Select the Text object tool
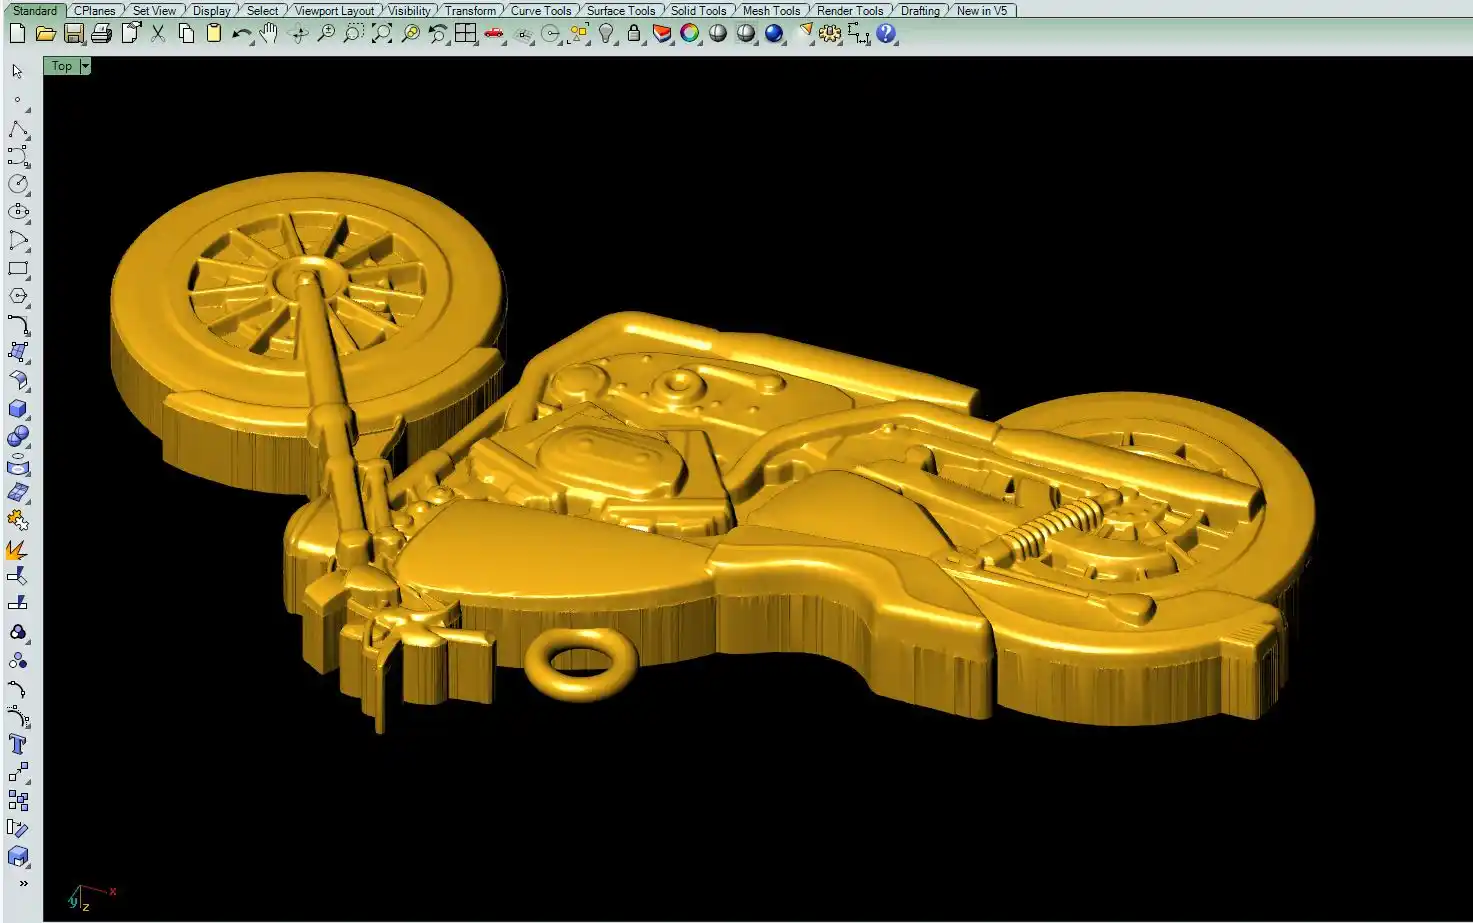The width and height of the screenshot is (1473, 923). (x=17, y=744)
